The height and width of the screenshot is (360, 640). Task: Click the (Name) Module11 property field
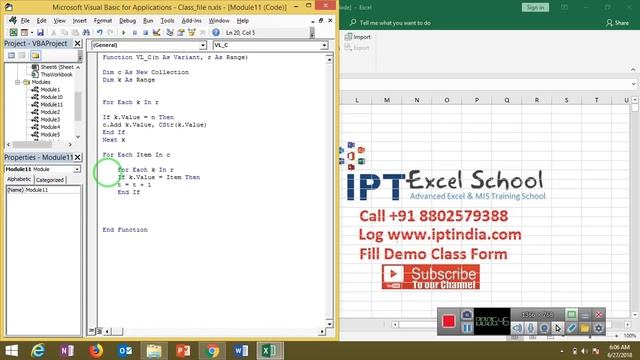43,190
